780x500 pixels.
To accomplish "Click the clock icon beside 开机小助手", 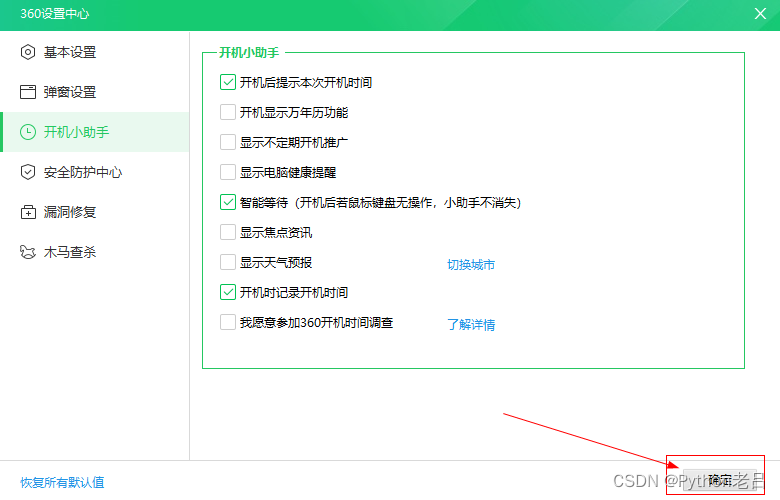I will 28,132.
